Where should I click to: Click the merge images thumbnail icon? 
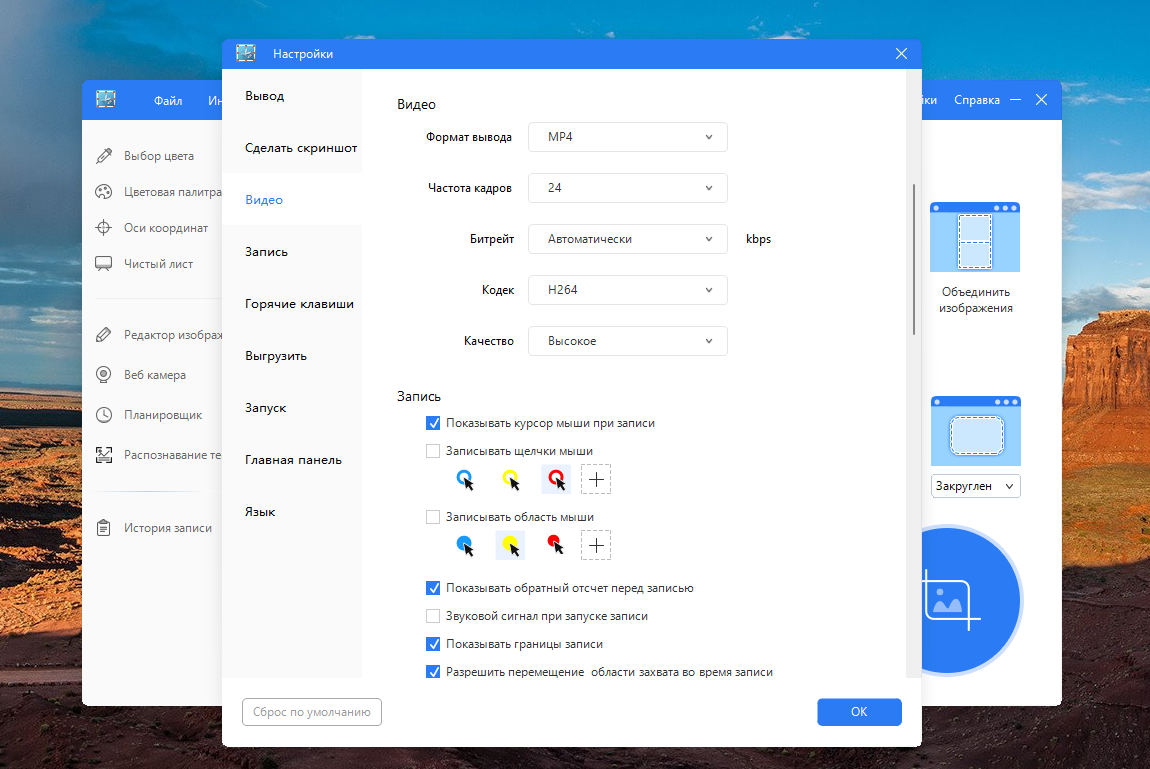975,237
